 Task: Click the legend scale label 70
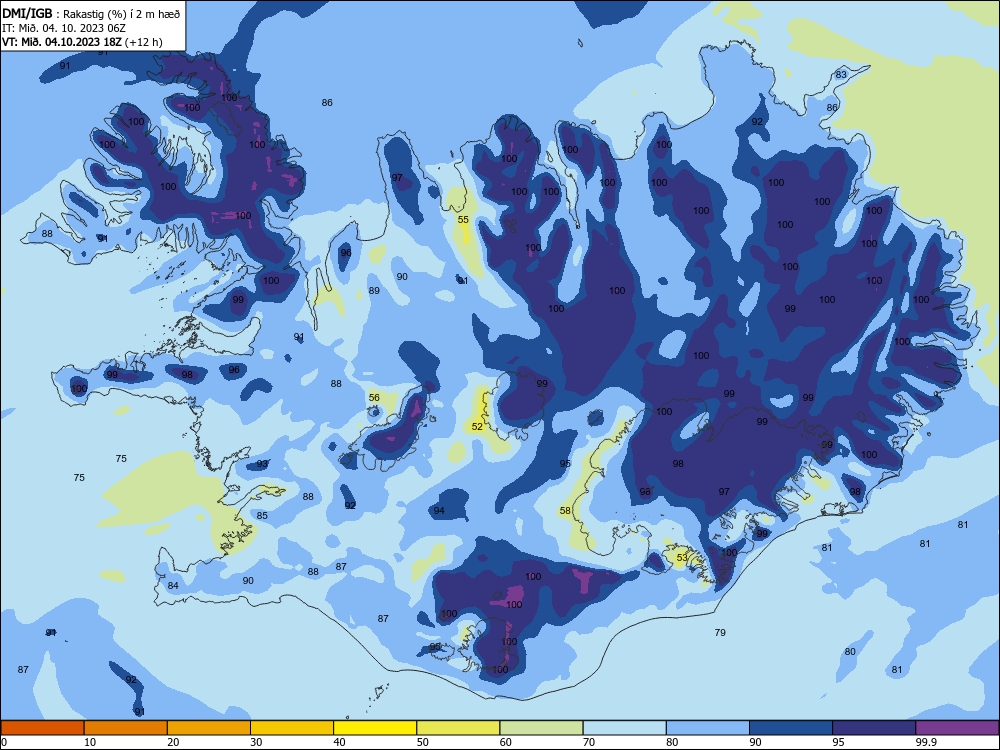[x=589, y=742]
